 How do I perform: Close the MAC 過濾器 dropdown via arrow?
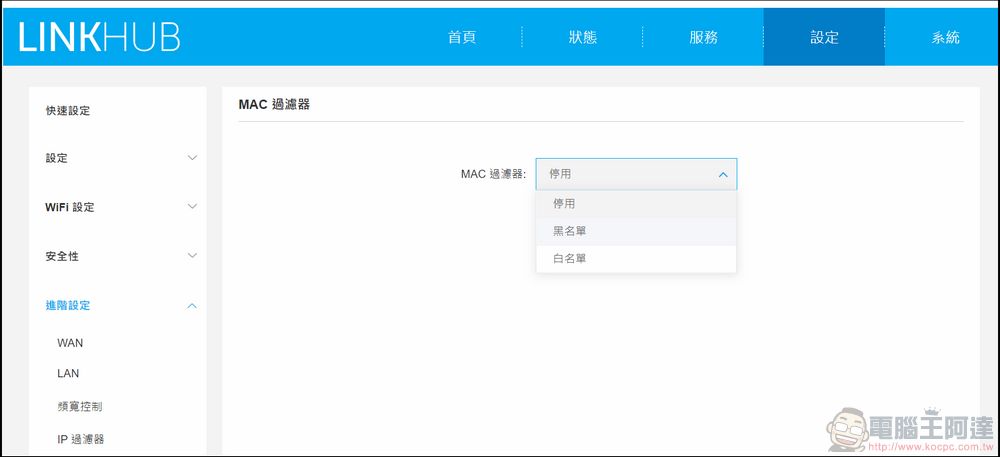tap(722, 175)
